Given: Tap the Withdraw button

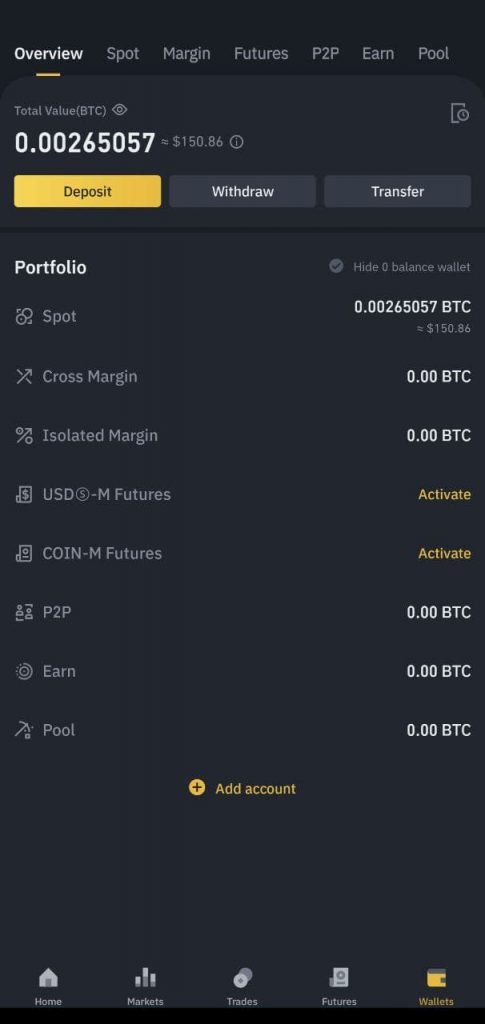Looking at the screenshot, I should [x=243, y=191].
